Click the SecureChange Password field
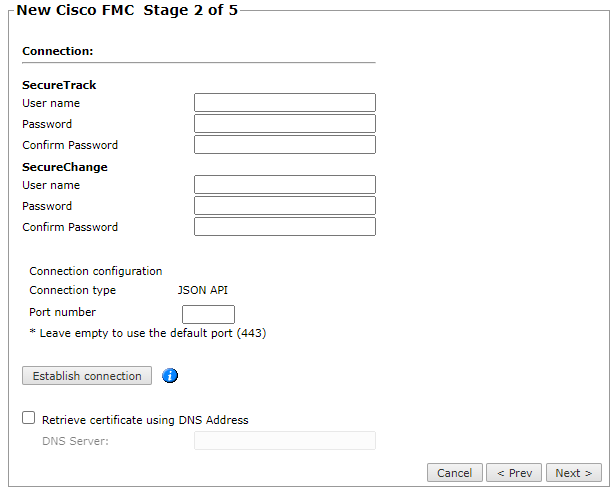The height and width of the screenshot is (488, 612). pyautogui.click(x=284, y=206)
